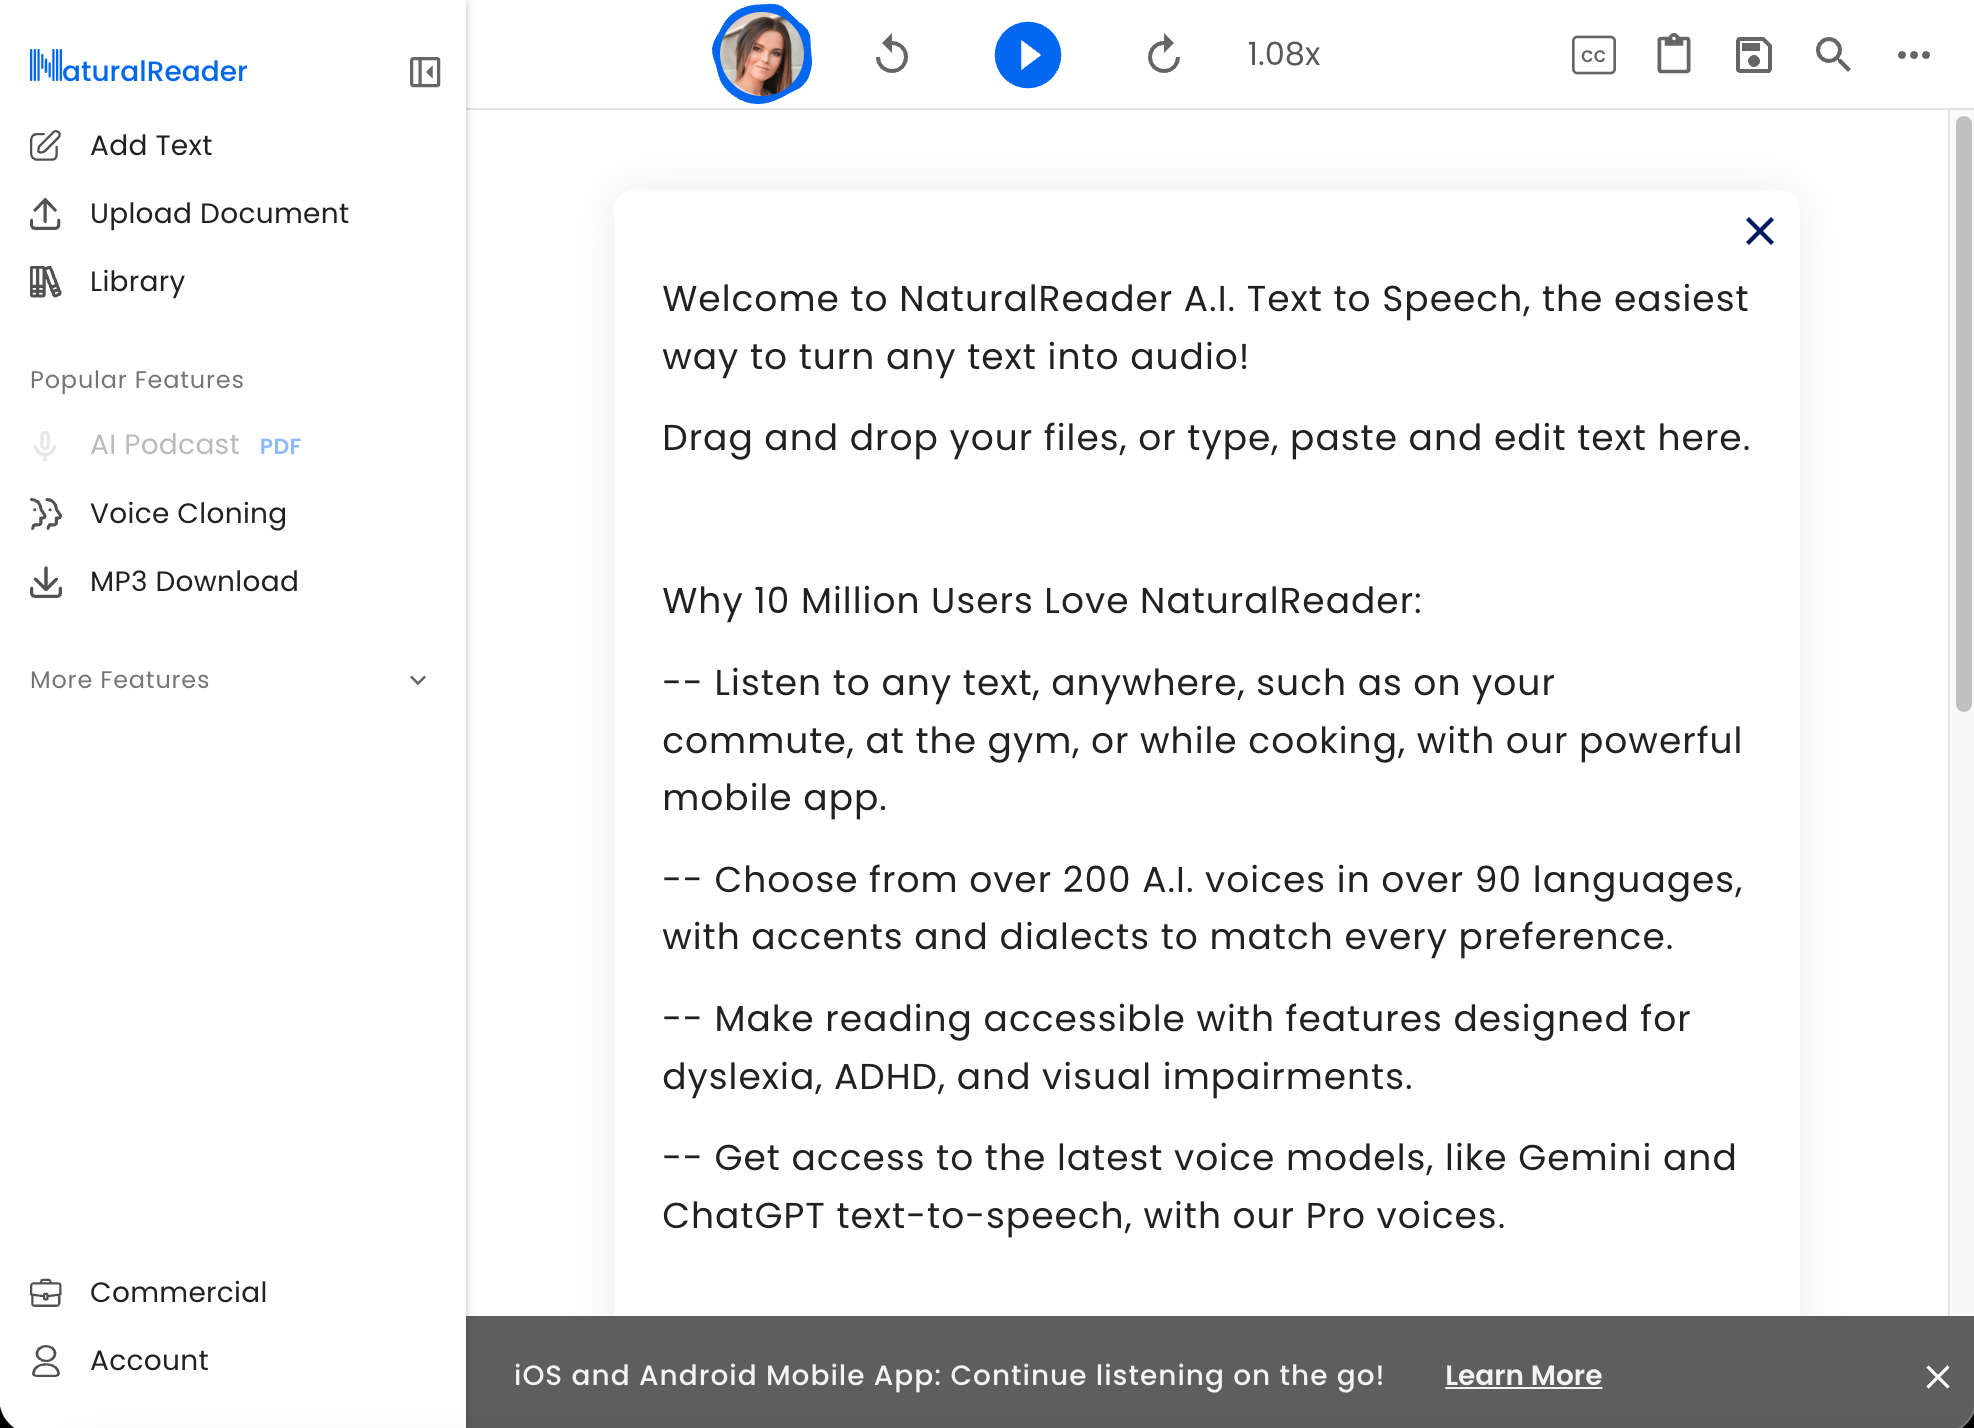Click the clipboard paste icon
The image size is (1974, 1428).
[1673, 55]
